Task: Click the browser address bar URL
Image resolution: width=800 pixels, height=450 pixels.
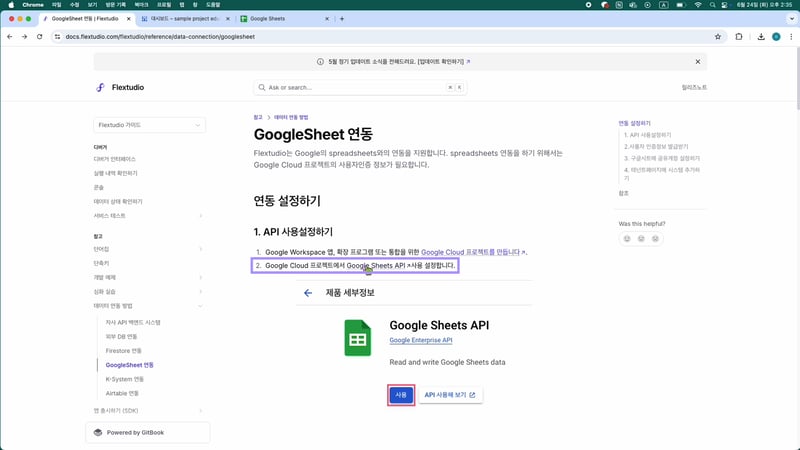Action: click(160, 37)
